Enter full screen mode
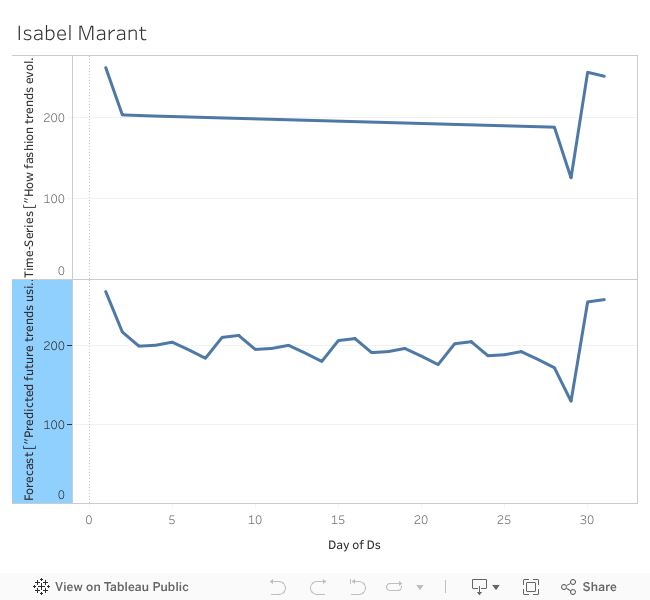Viewport: 650px width, 600px height. tap(531, 587)
